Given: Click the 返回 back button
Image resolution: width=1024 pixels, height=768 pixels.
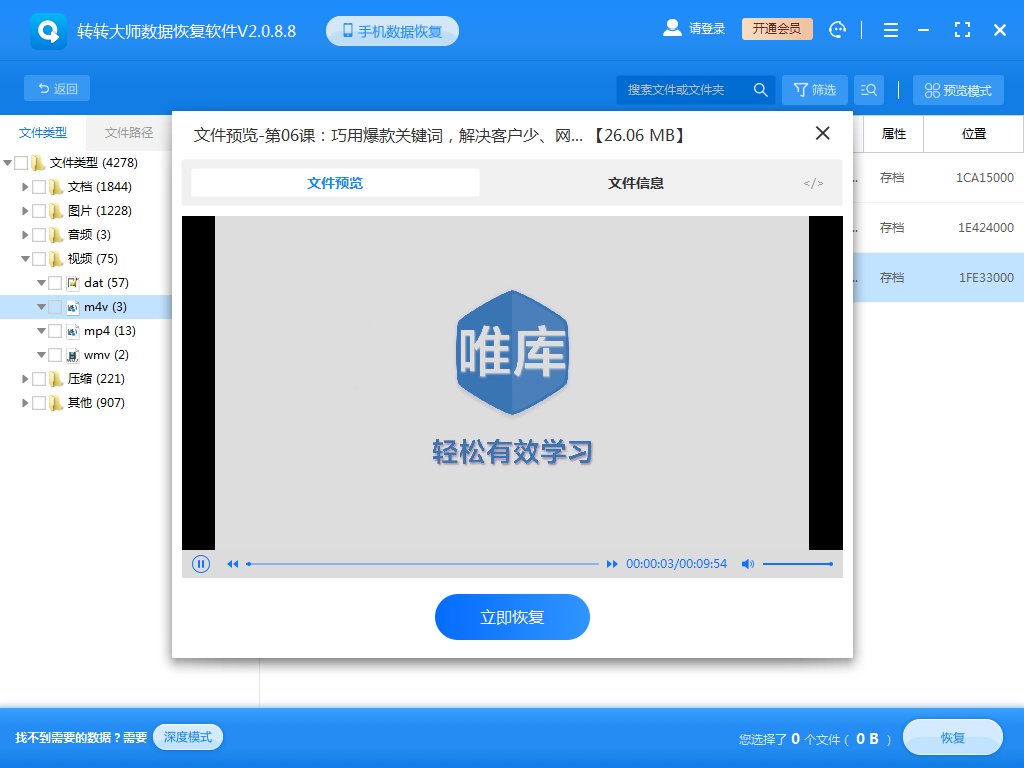Looking at the screenshot, I should (57, 88).
